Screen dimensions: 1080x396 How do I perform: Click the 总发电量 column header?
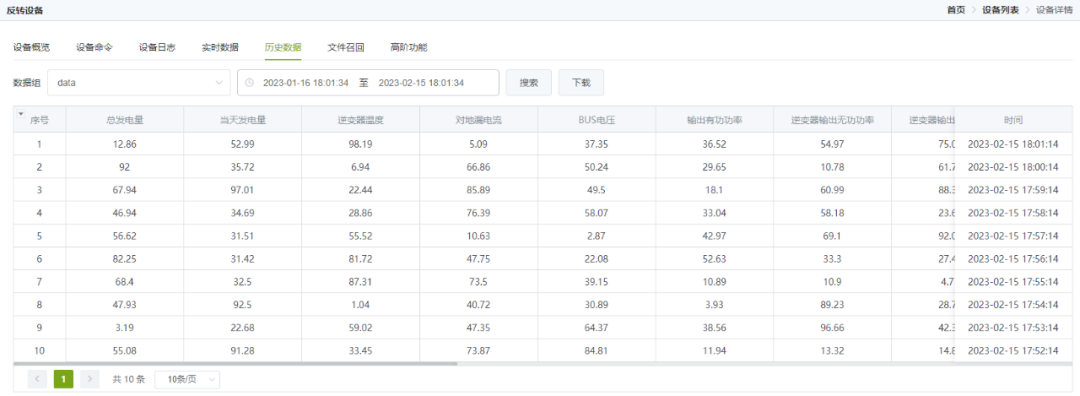(125, 120)
